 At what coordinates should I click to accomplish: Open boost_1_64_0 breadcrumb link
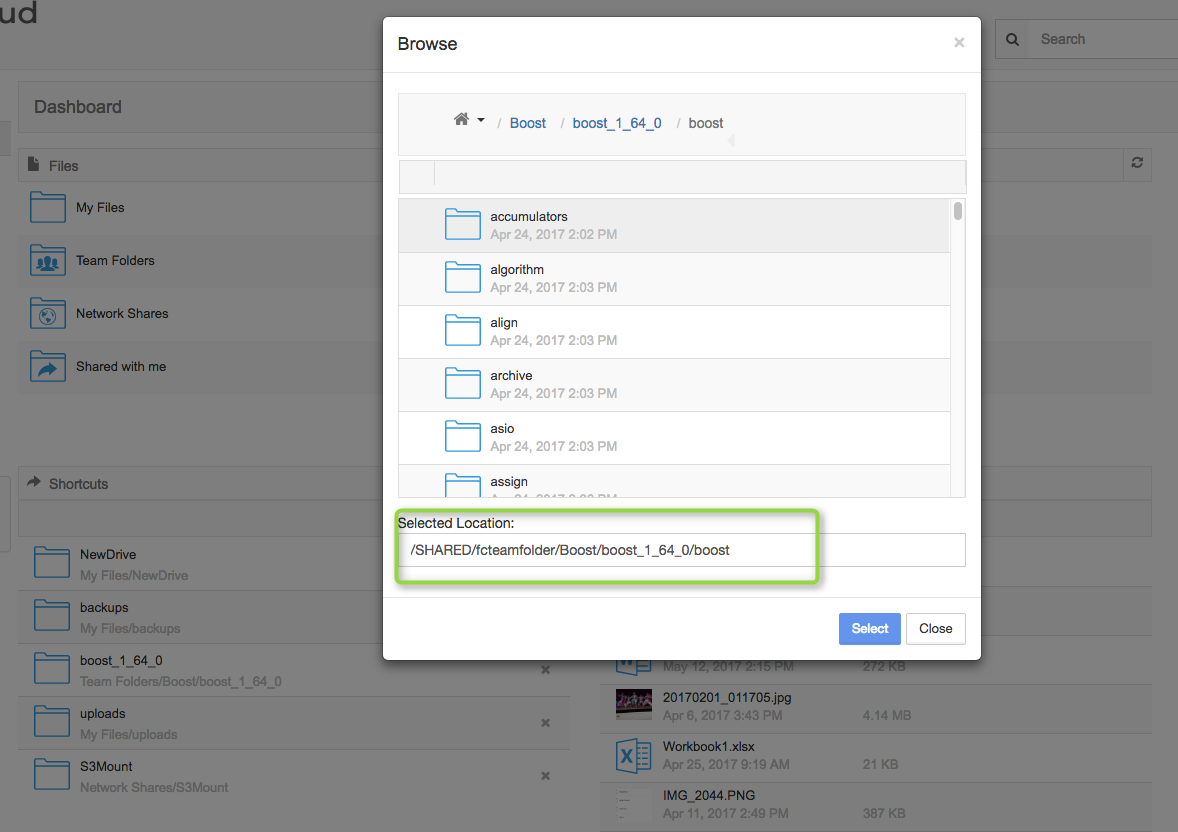point(617,123)
